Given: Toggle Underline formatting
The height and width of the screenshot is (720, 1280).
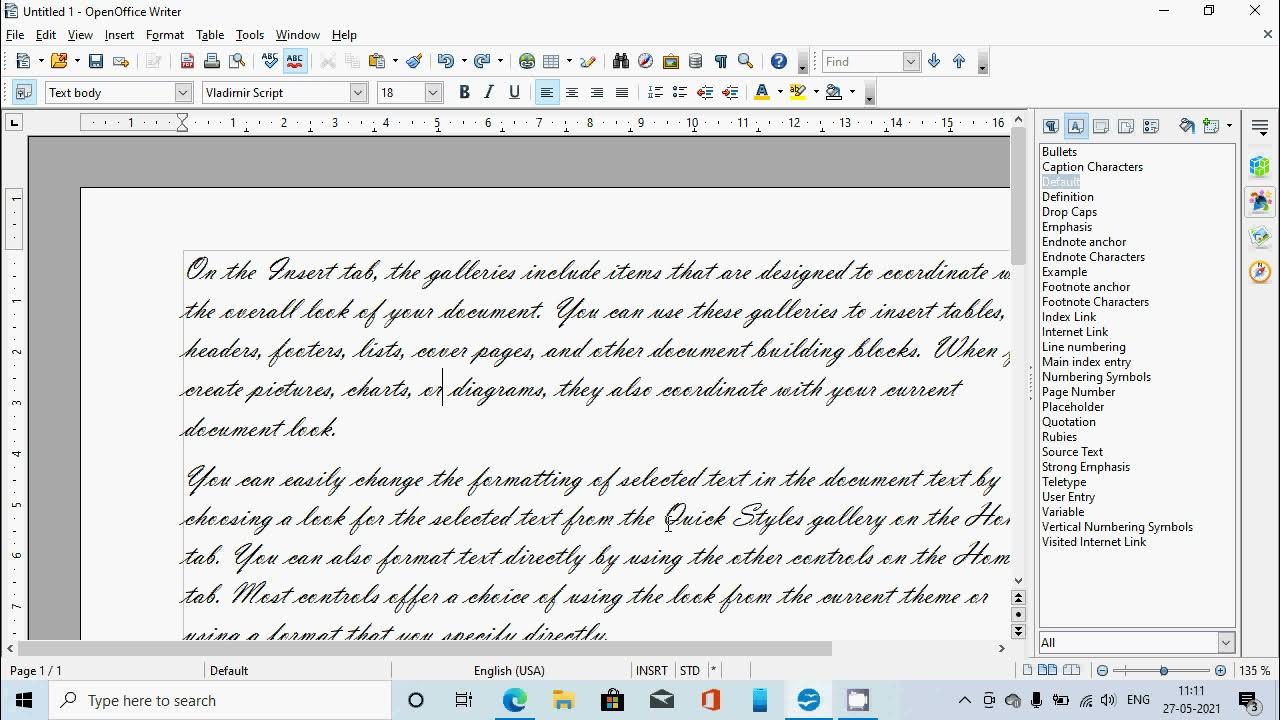Looking at the screenshot, I should point(514,92).
